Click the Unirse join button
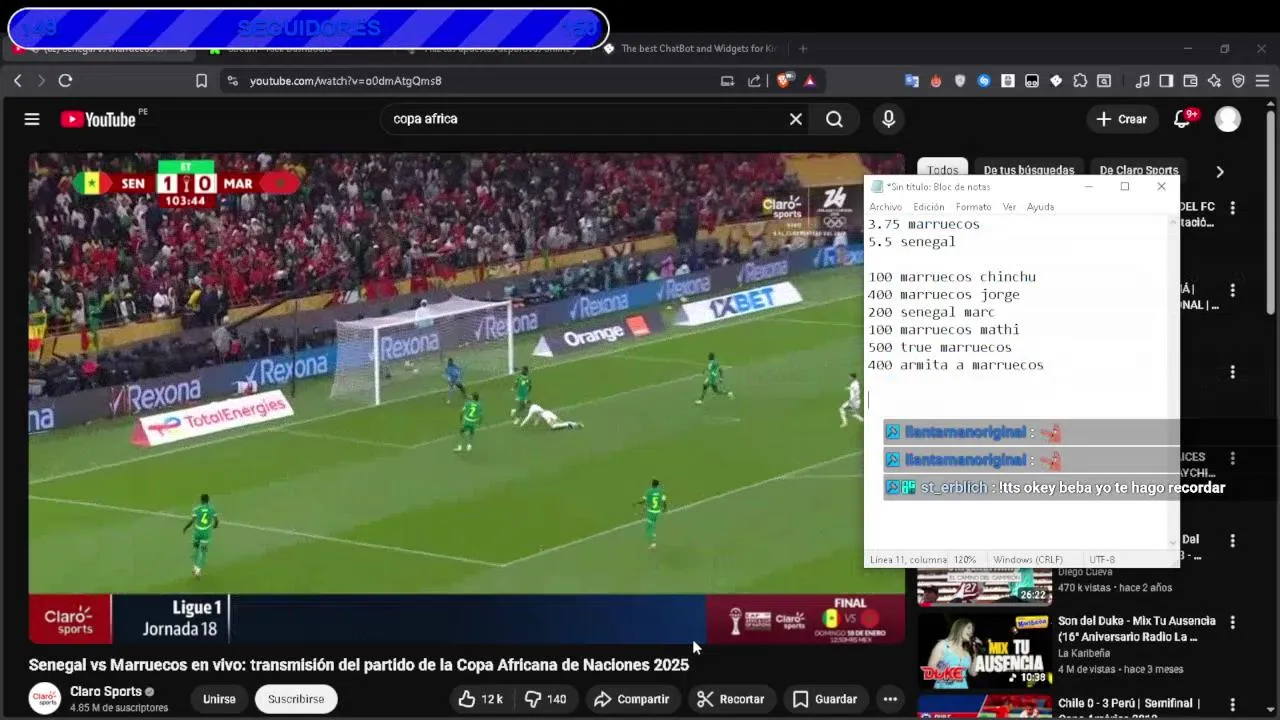1280x720 pixels. (219, 699)
